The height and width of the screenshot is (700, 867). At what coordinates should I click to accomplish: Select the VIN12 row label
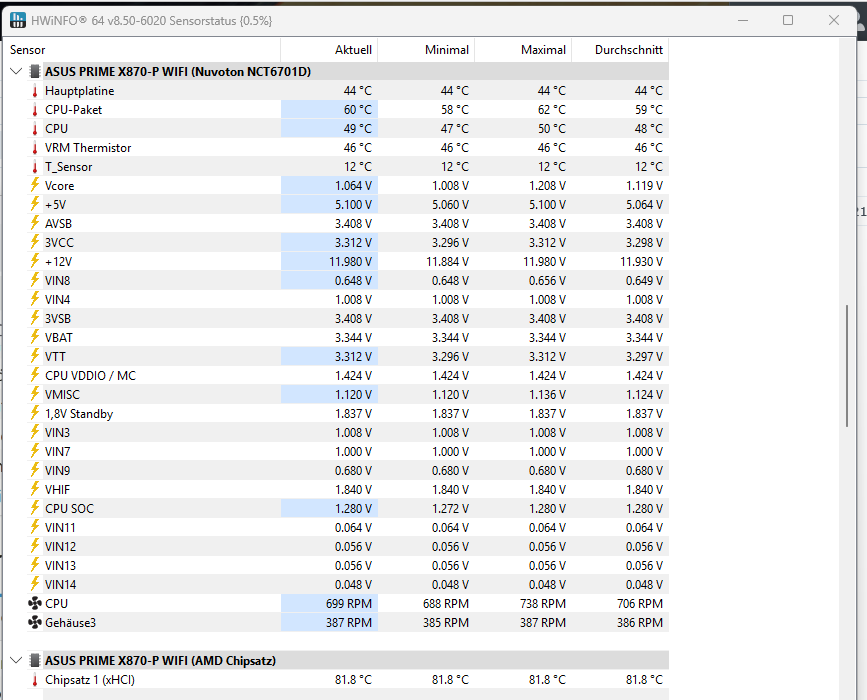pyautogui.click(x=60, y=546)
